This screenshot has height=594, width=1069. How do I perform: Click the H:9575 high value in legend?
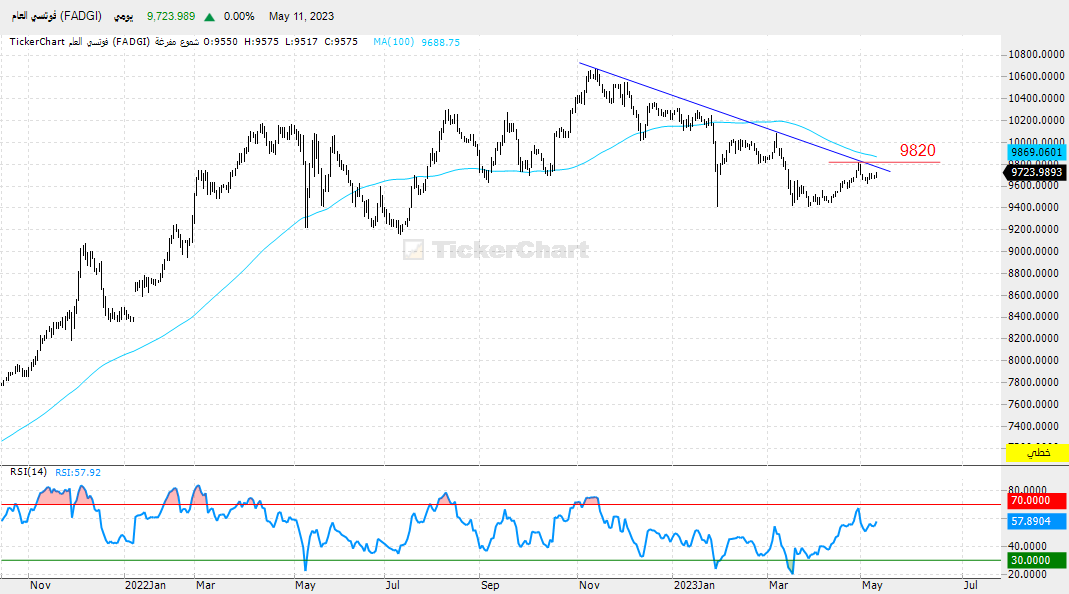click(x=262, y=42)
